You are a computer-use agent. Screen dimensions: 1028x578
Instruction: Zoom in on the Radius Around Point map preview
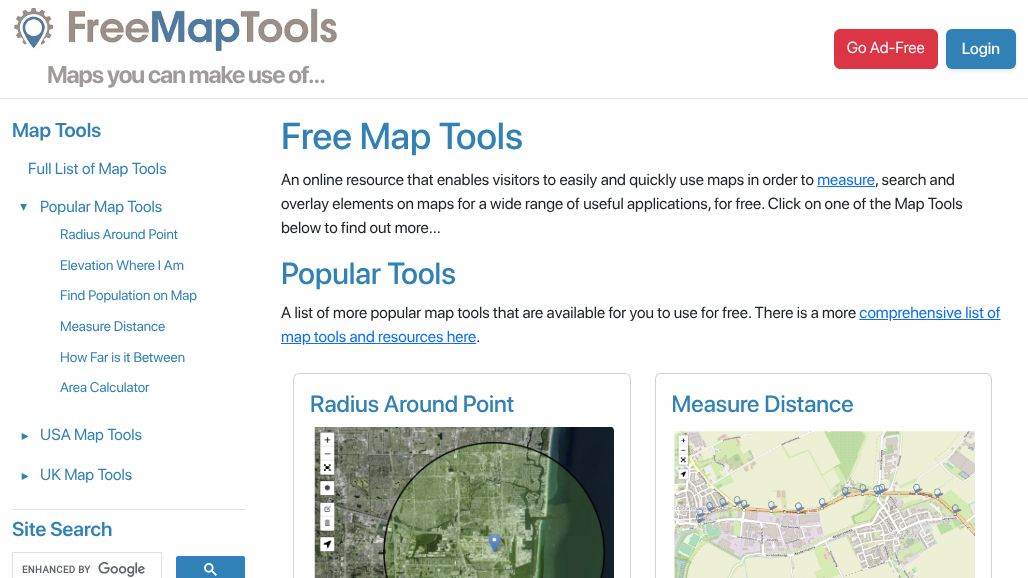point(326,440)
